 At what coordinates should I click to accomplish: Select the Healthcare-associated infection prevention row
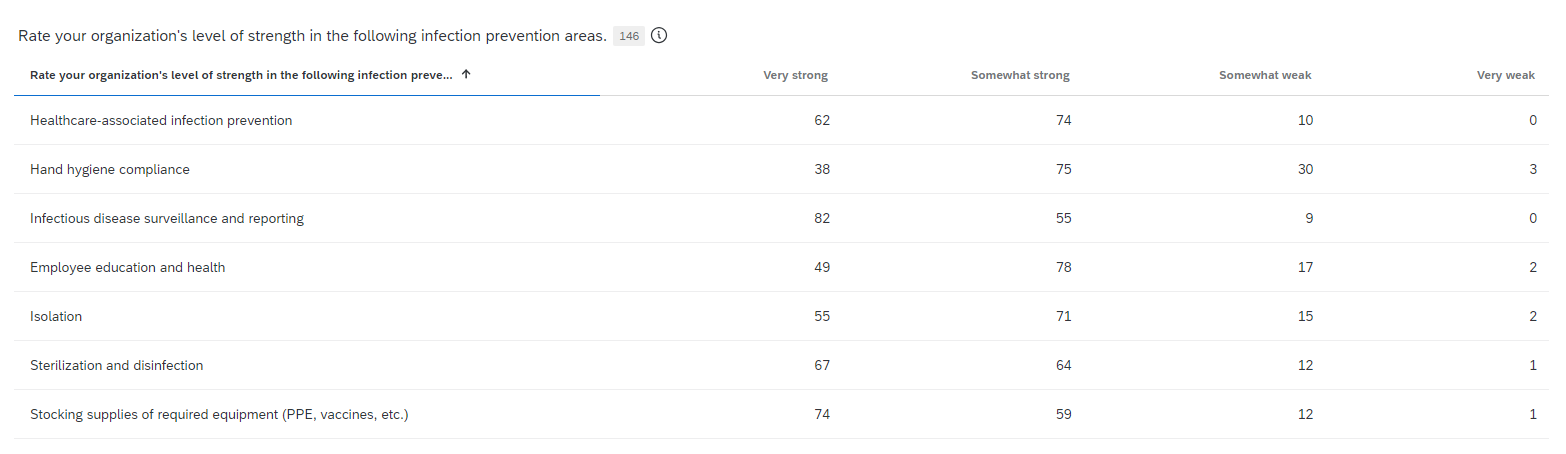(x=782, y=120)
